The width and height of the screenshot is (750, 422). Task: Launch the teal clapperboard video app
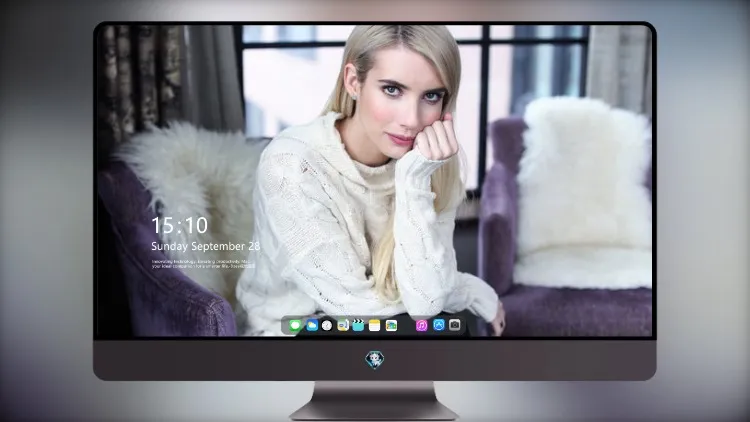358,326
